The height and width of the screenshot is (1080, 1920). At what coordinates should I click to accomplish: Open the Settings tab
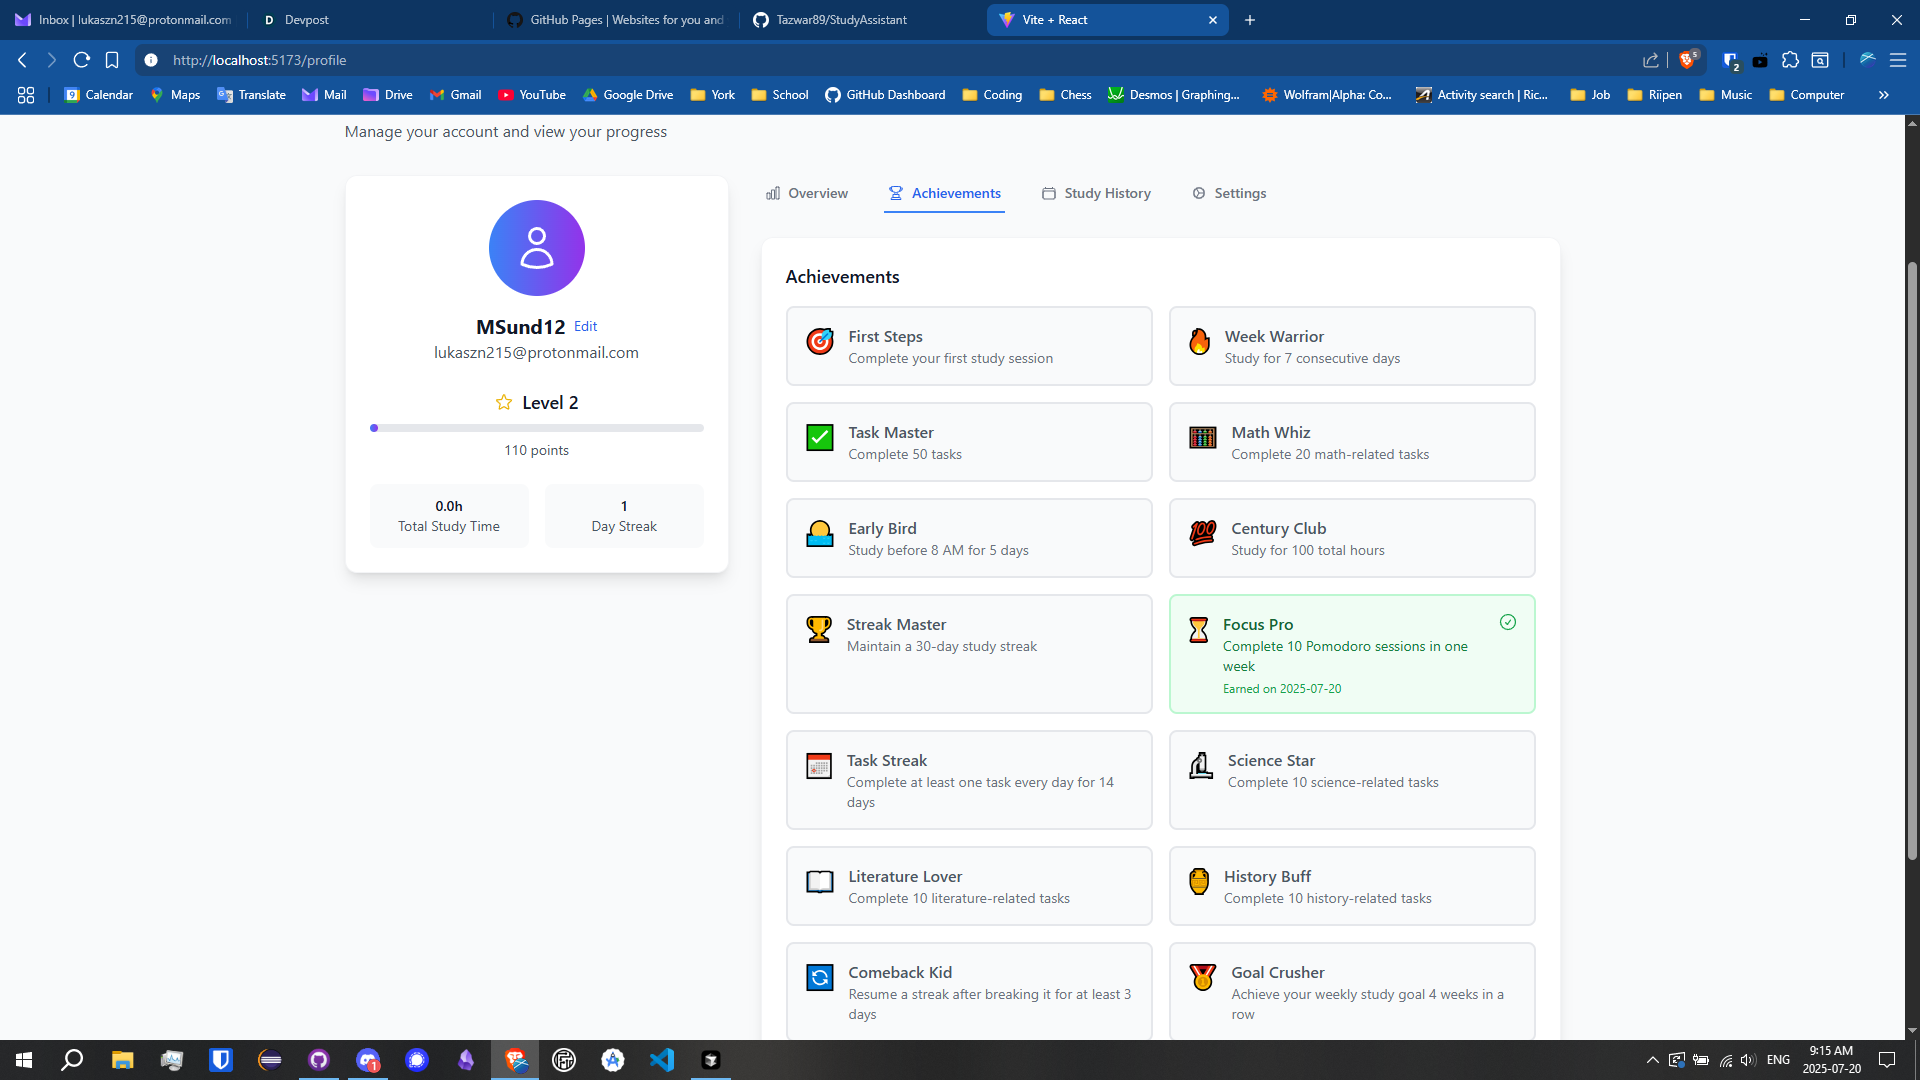click(1229, 193)
